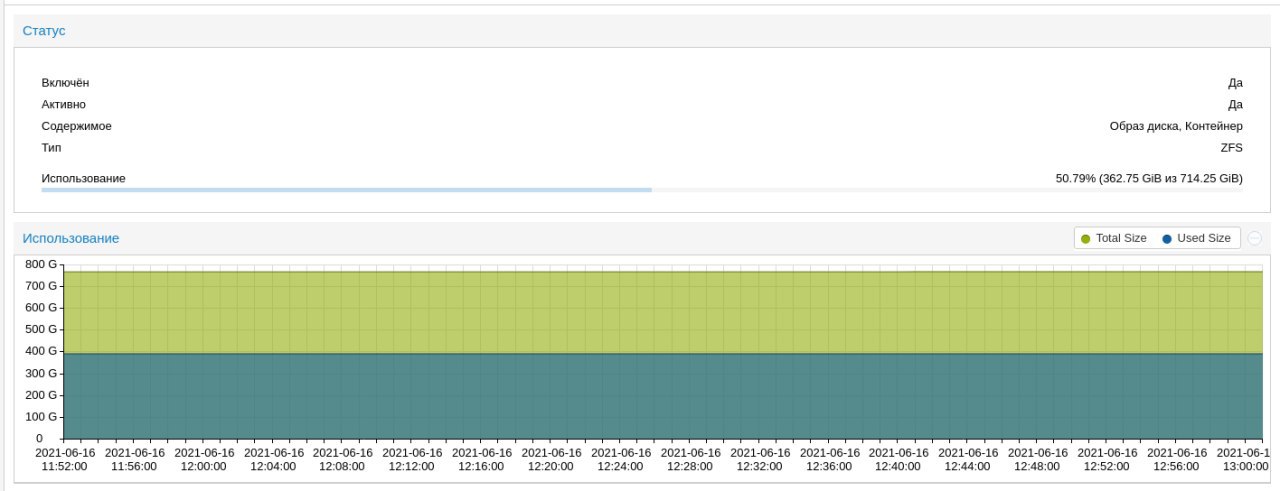Select the teal Used Size area in the chart
1280x491 pixels.
pos(664,396)
